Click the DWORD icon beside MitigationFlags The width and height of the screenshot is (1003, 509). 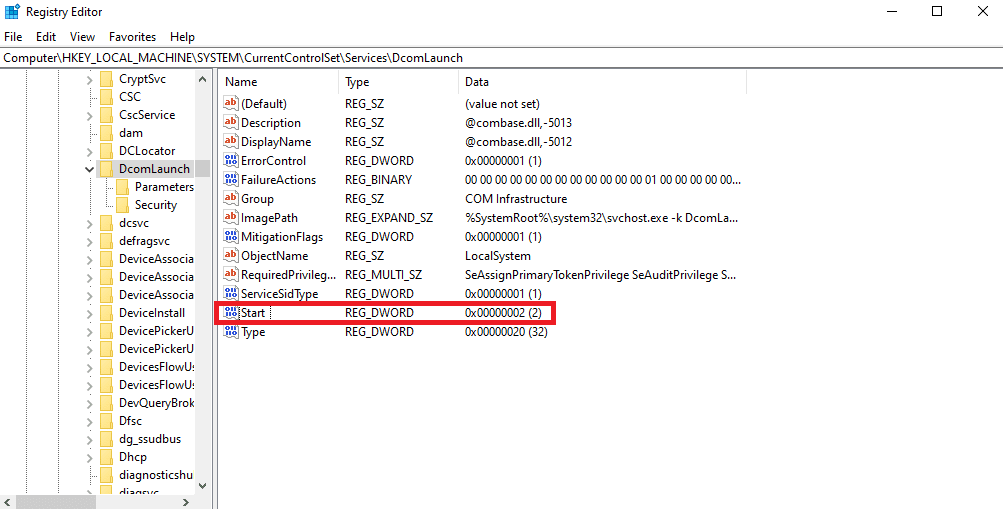click(x=230, y=236)
